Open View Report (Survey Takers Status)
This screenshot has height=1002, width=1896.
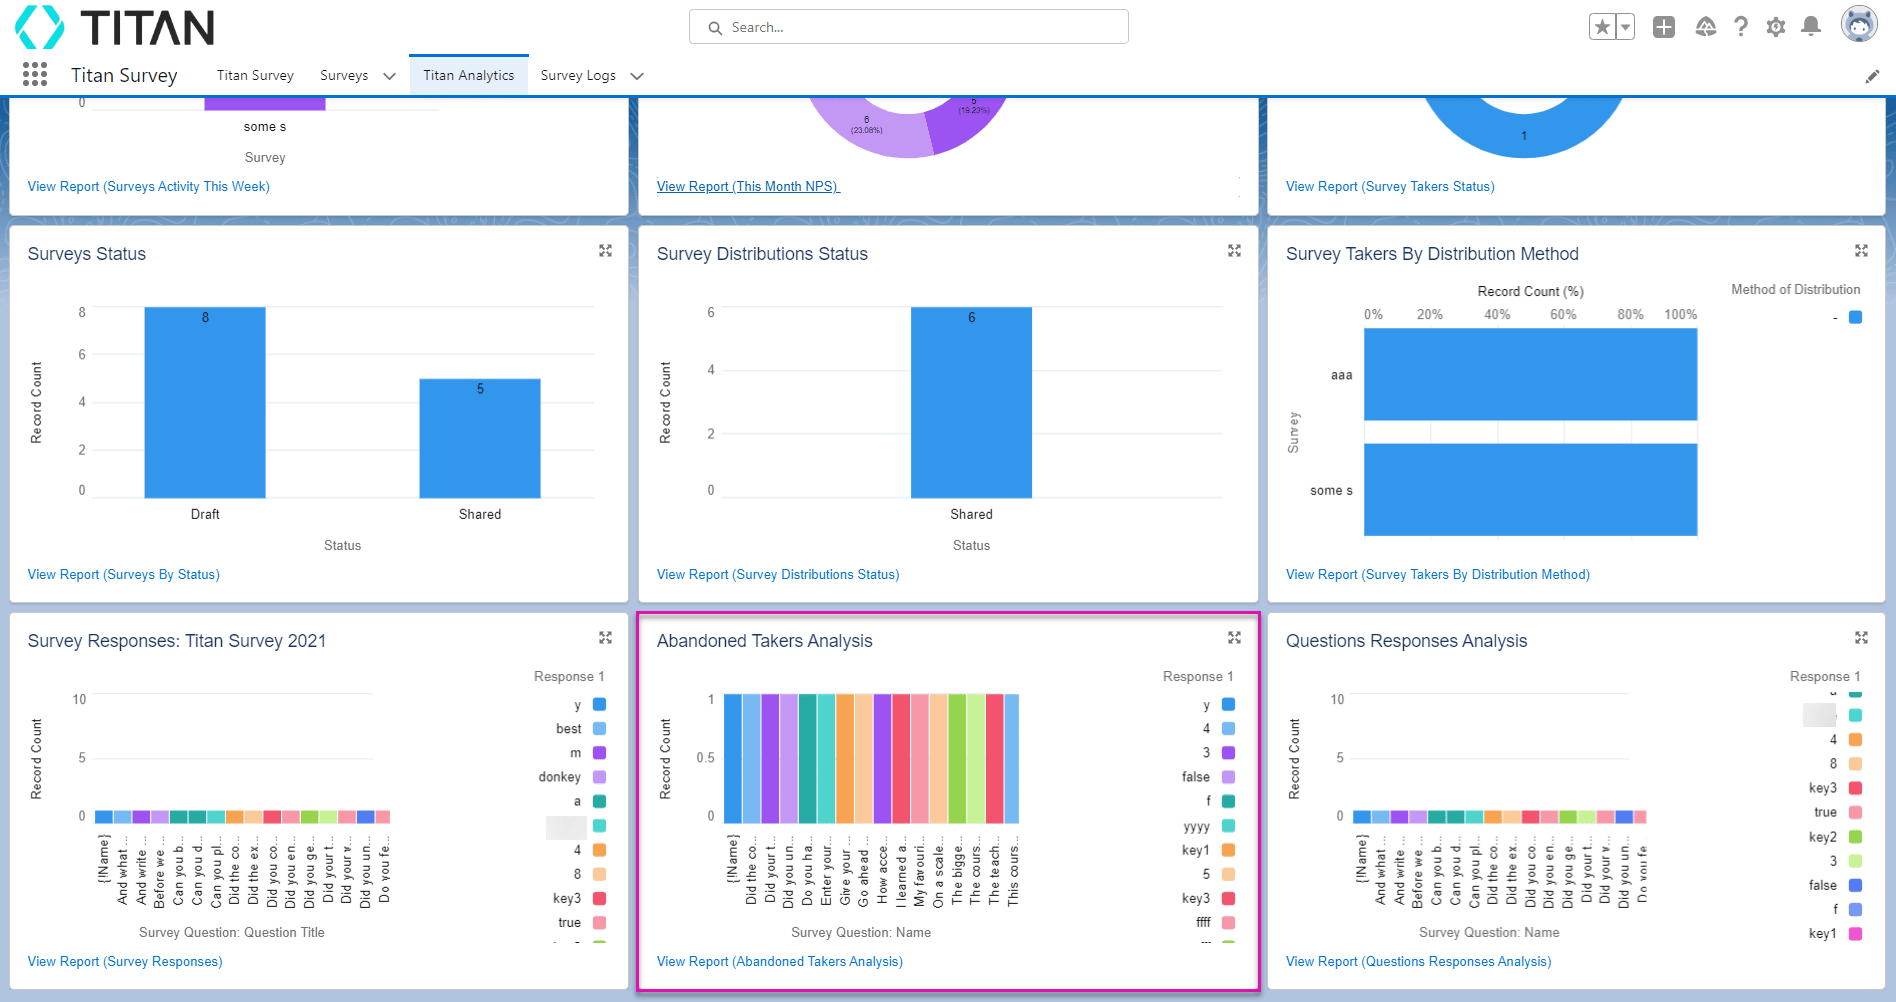tap(1390, 186)
